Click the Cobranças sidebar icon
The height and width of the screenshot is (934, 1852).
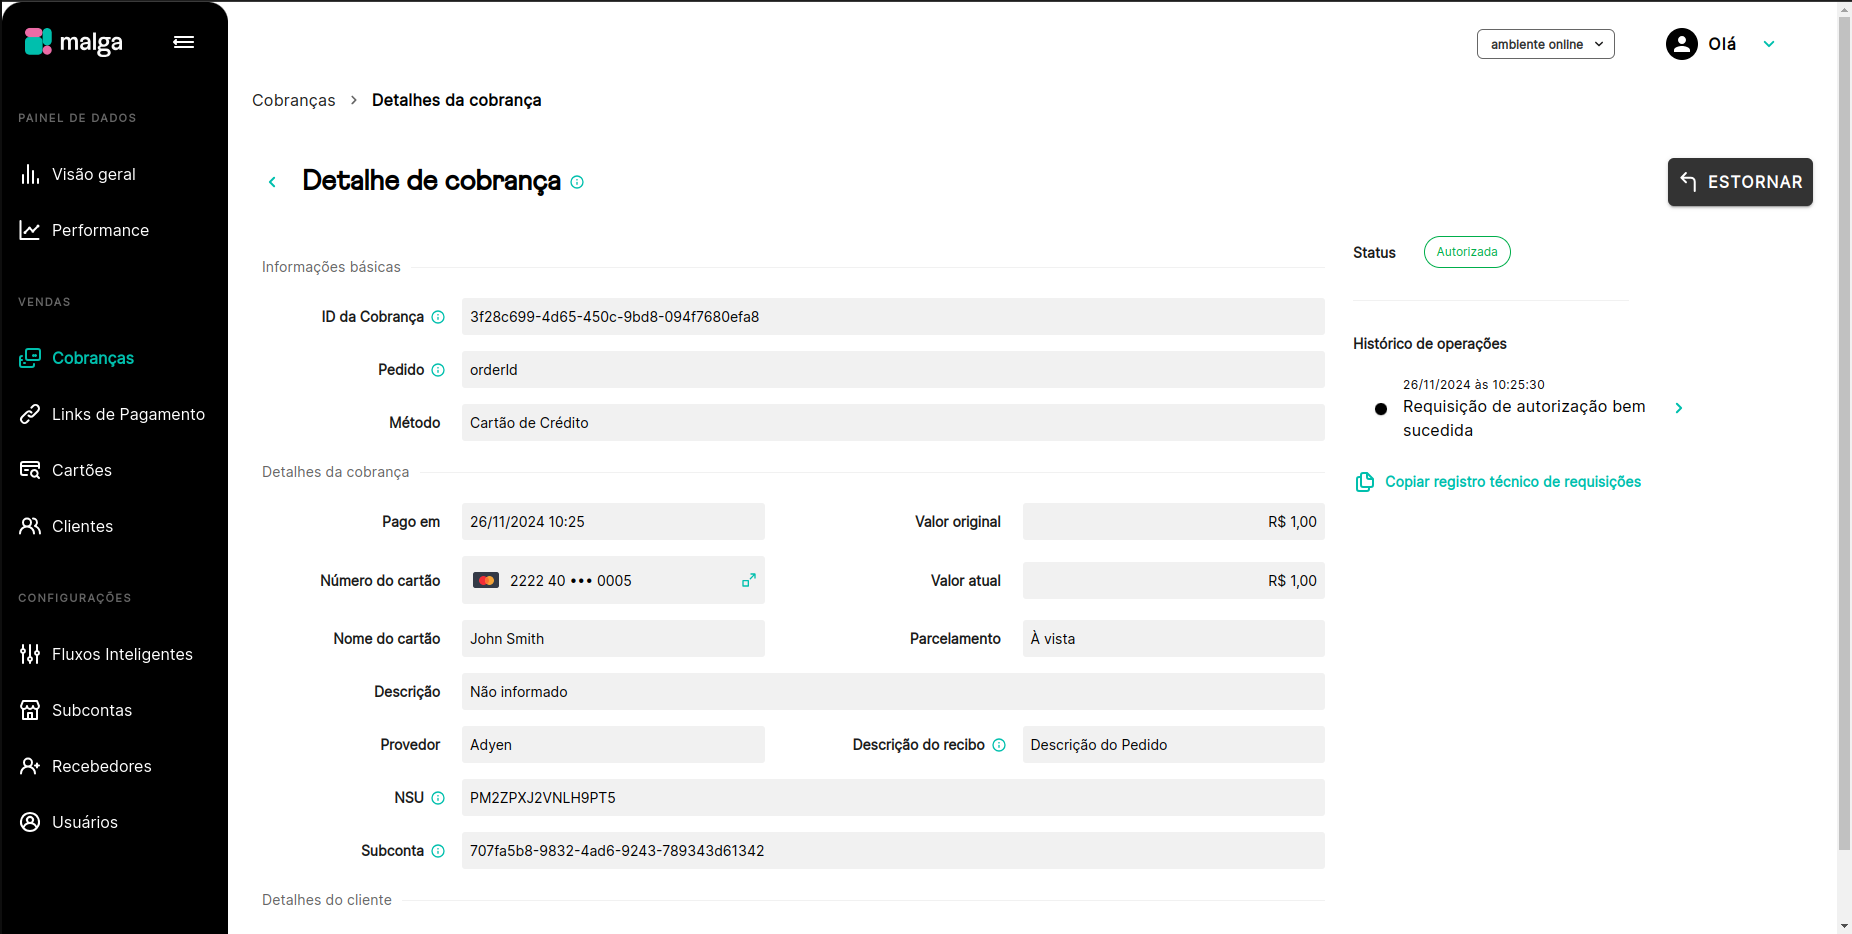[x=30, y=358]
